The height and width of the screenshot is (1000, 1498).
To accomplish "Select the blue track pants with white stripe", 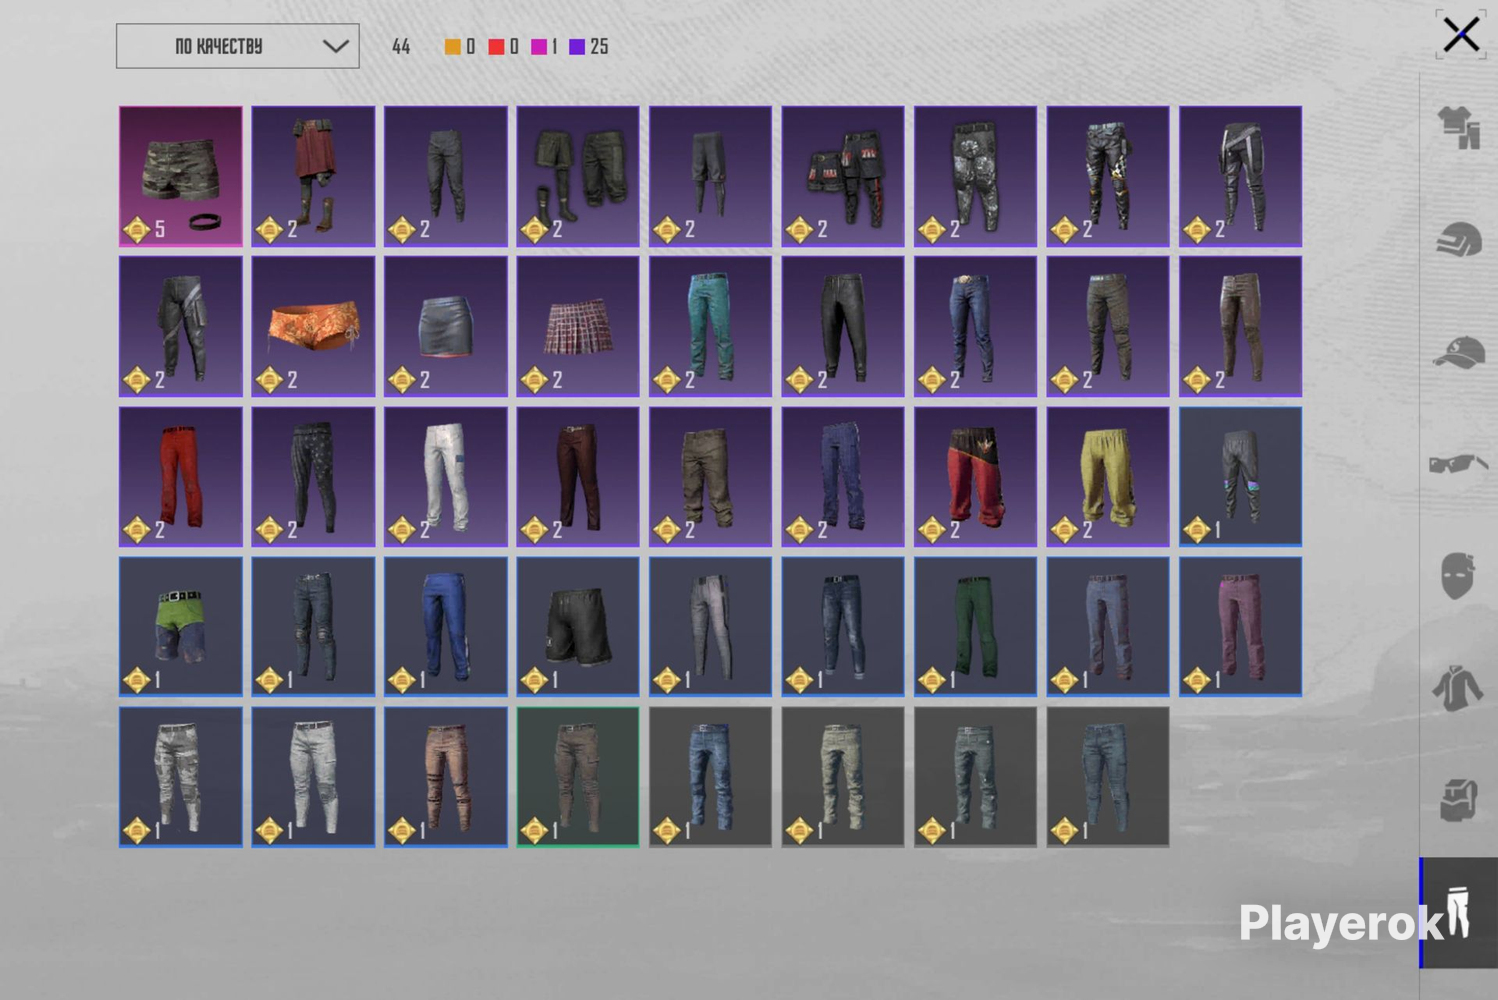I will click(x=446, y=627).
